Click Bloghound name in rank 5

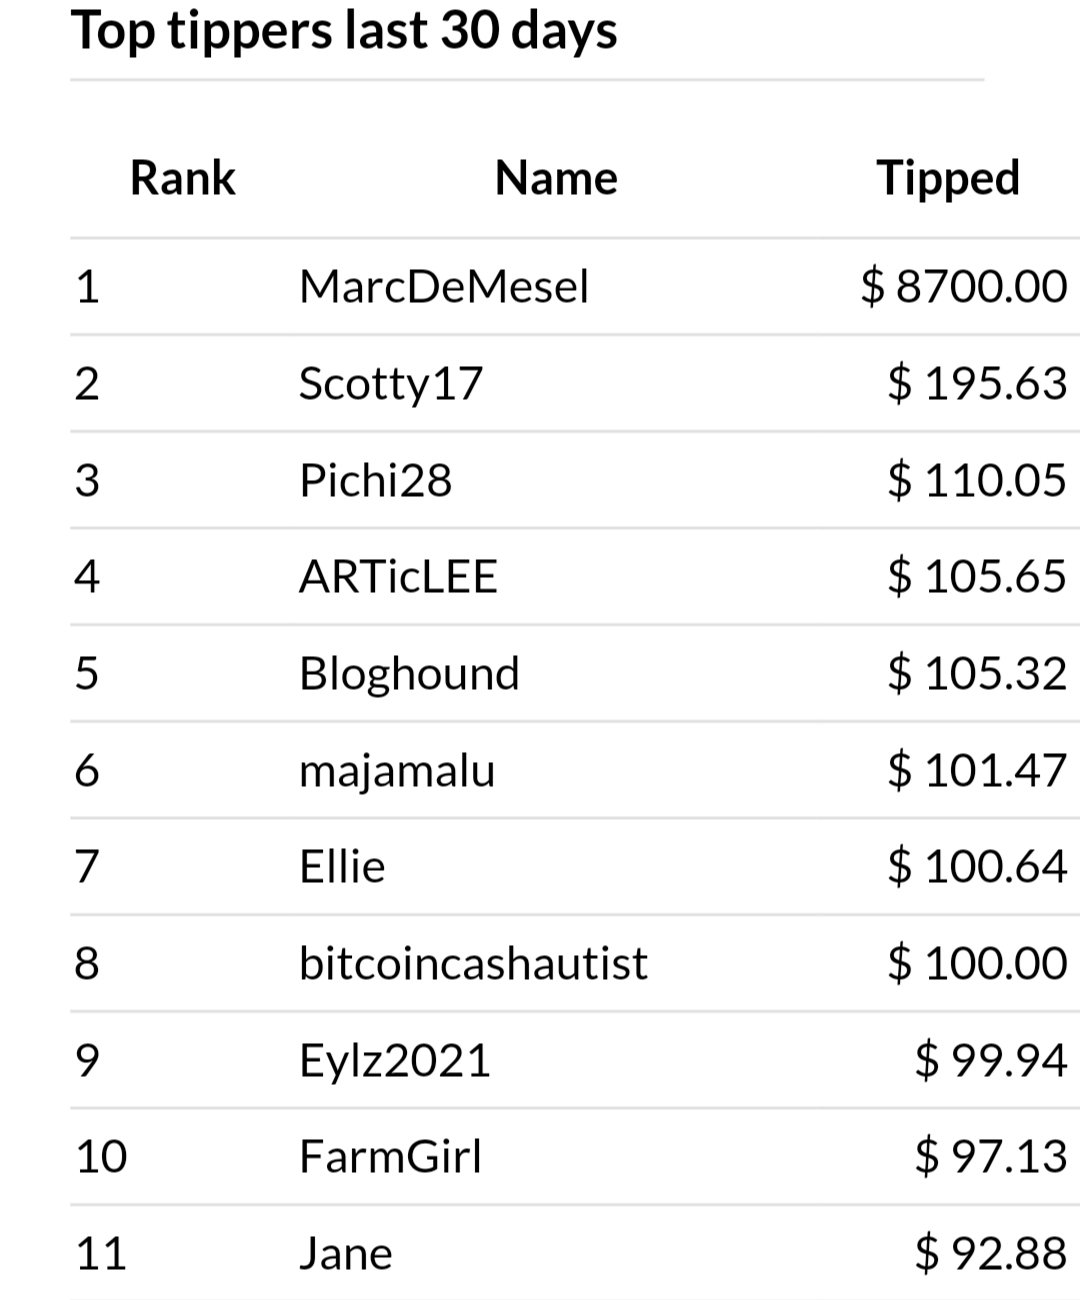[x=409, y=674]
